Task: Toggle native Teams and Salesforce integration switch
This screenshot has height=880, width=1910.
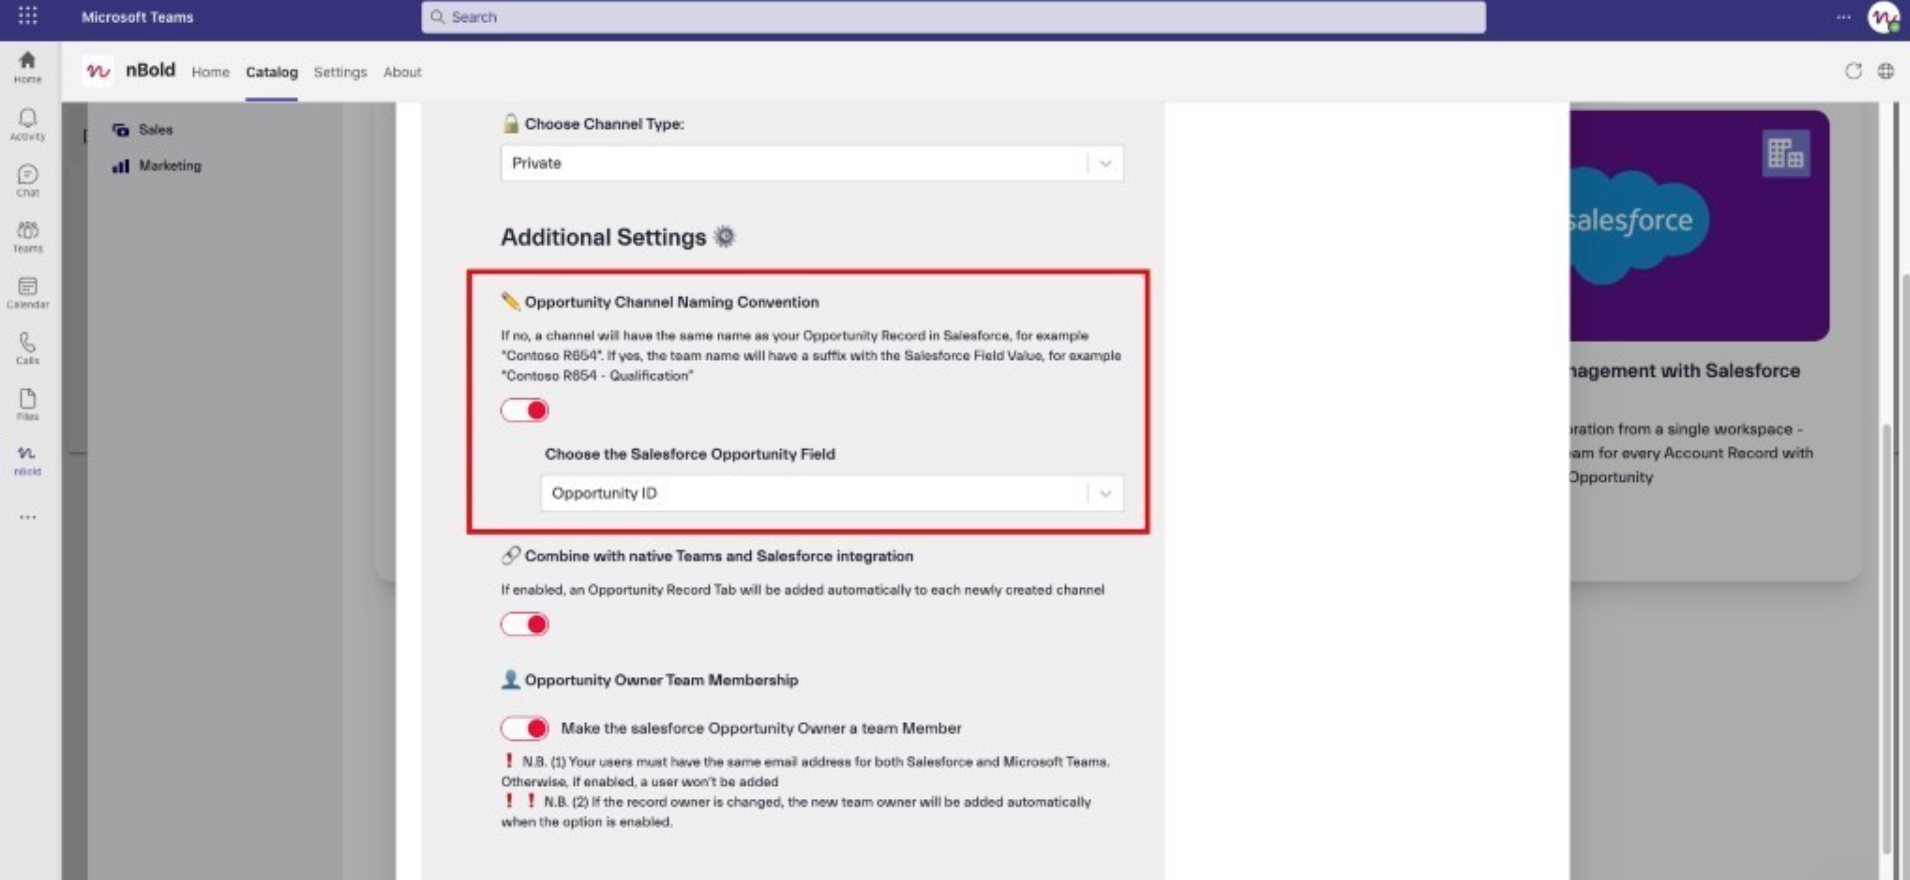Action: (525, 624)
